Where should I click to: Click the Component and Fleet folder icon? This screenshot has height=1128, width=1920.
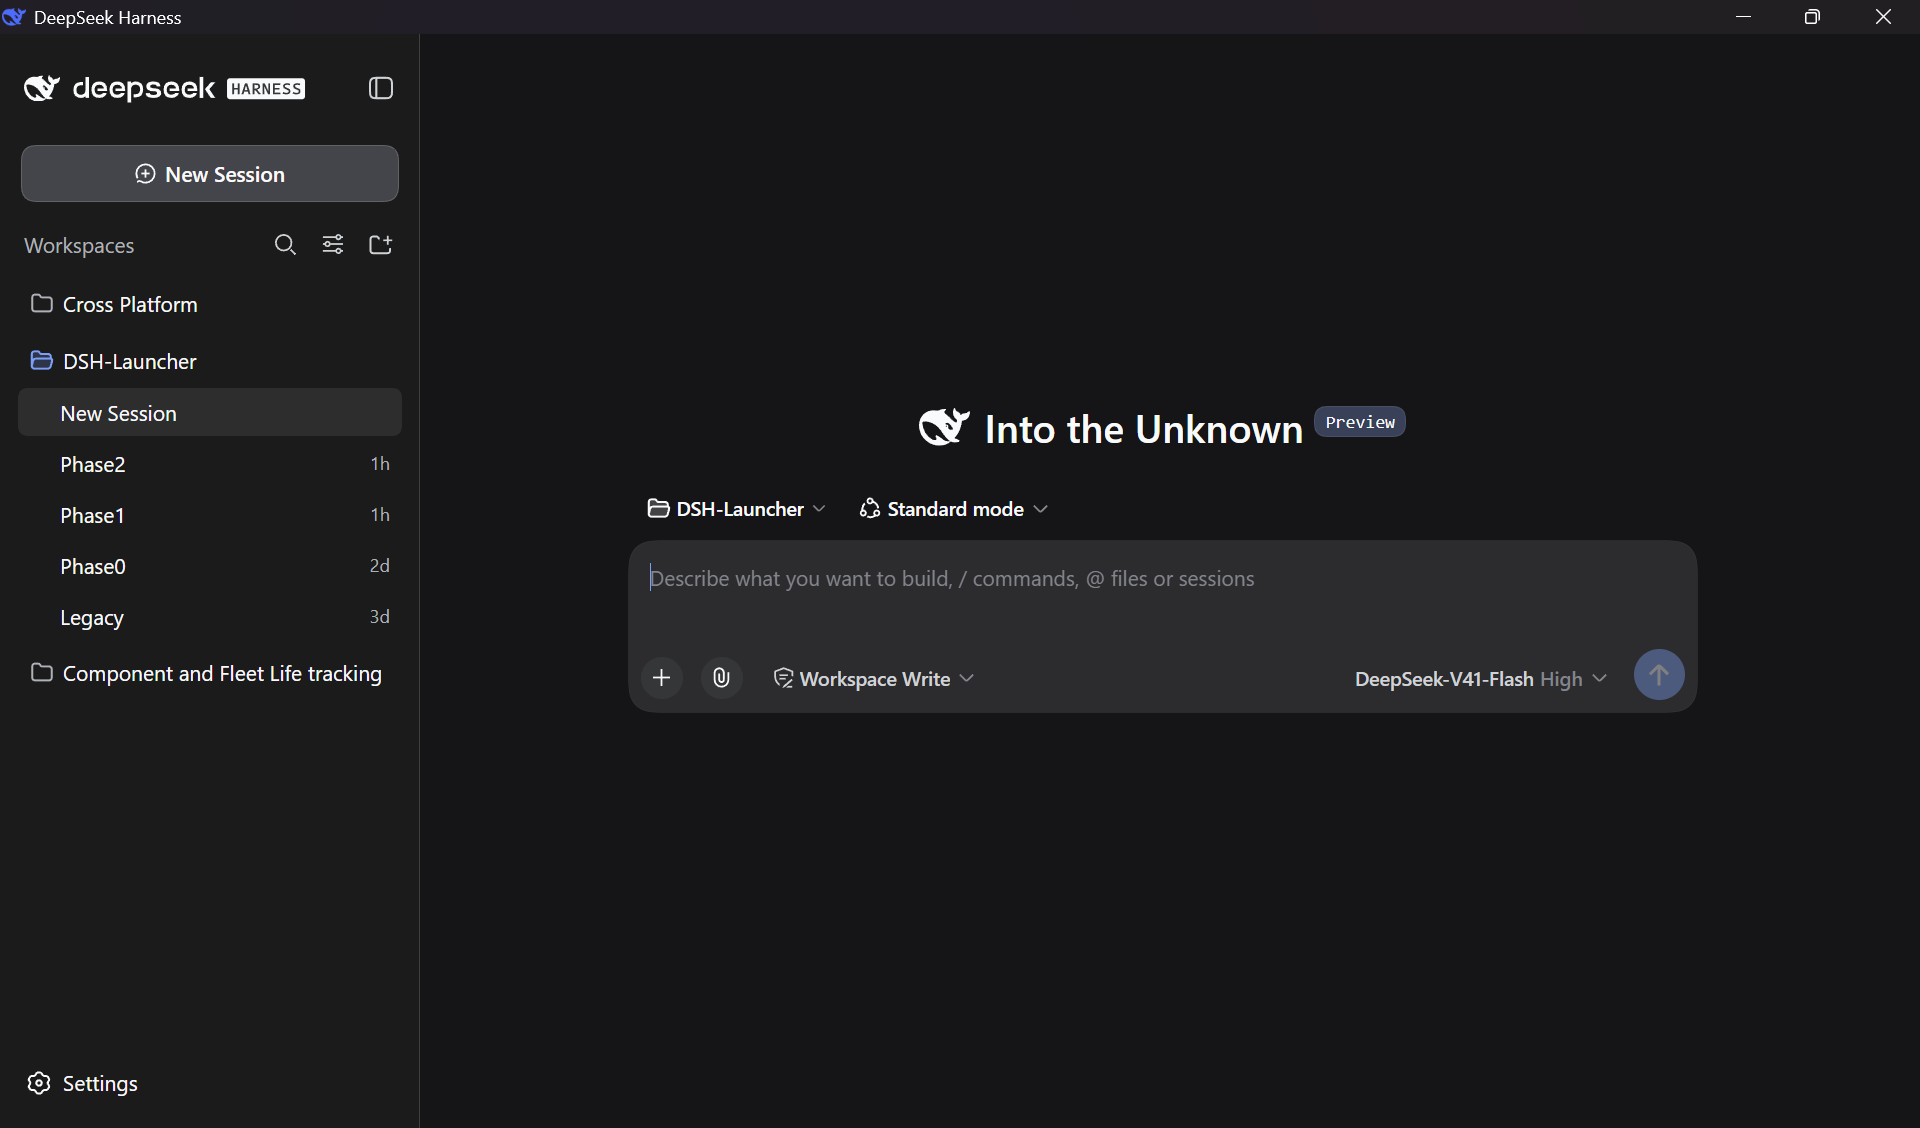[42, 672]
